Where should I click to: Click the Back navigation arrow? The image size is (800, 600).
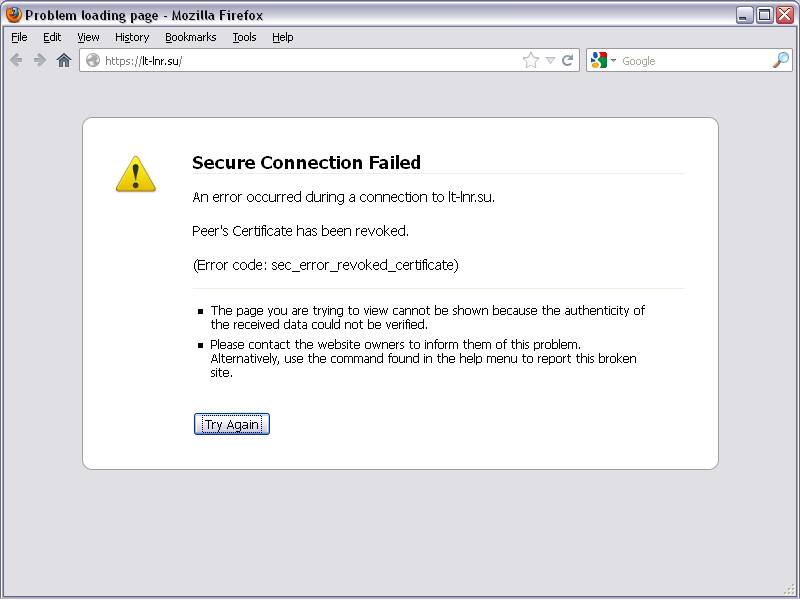[x=16, y=60]
